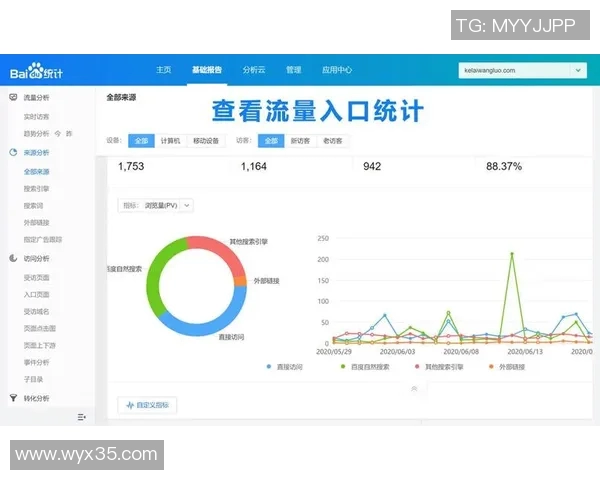Image resolution: width=600 pixels, height=480 pixels.
Task: Click the 1,753 metric value
Action: tap(131, 167)
